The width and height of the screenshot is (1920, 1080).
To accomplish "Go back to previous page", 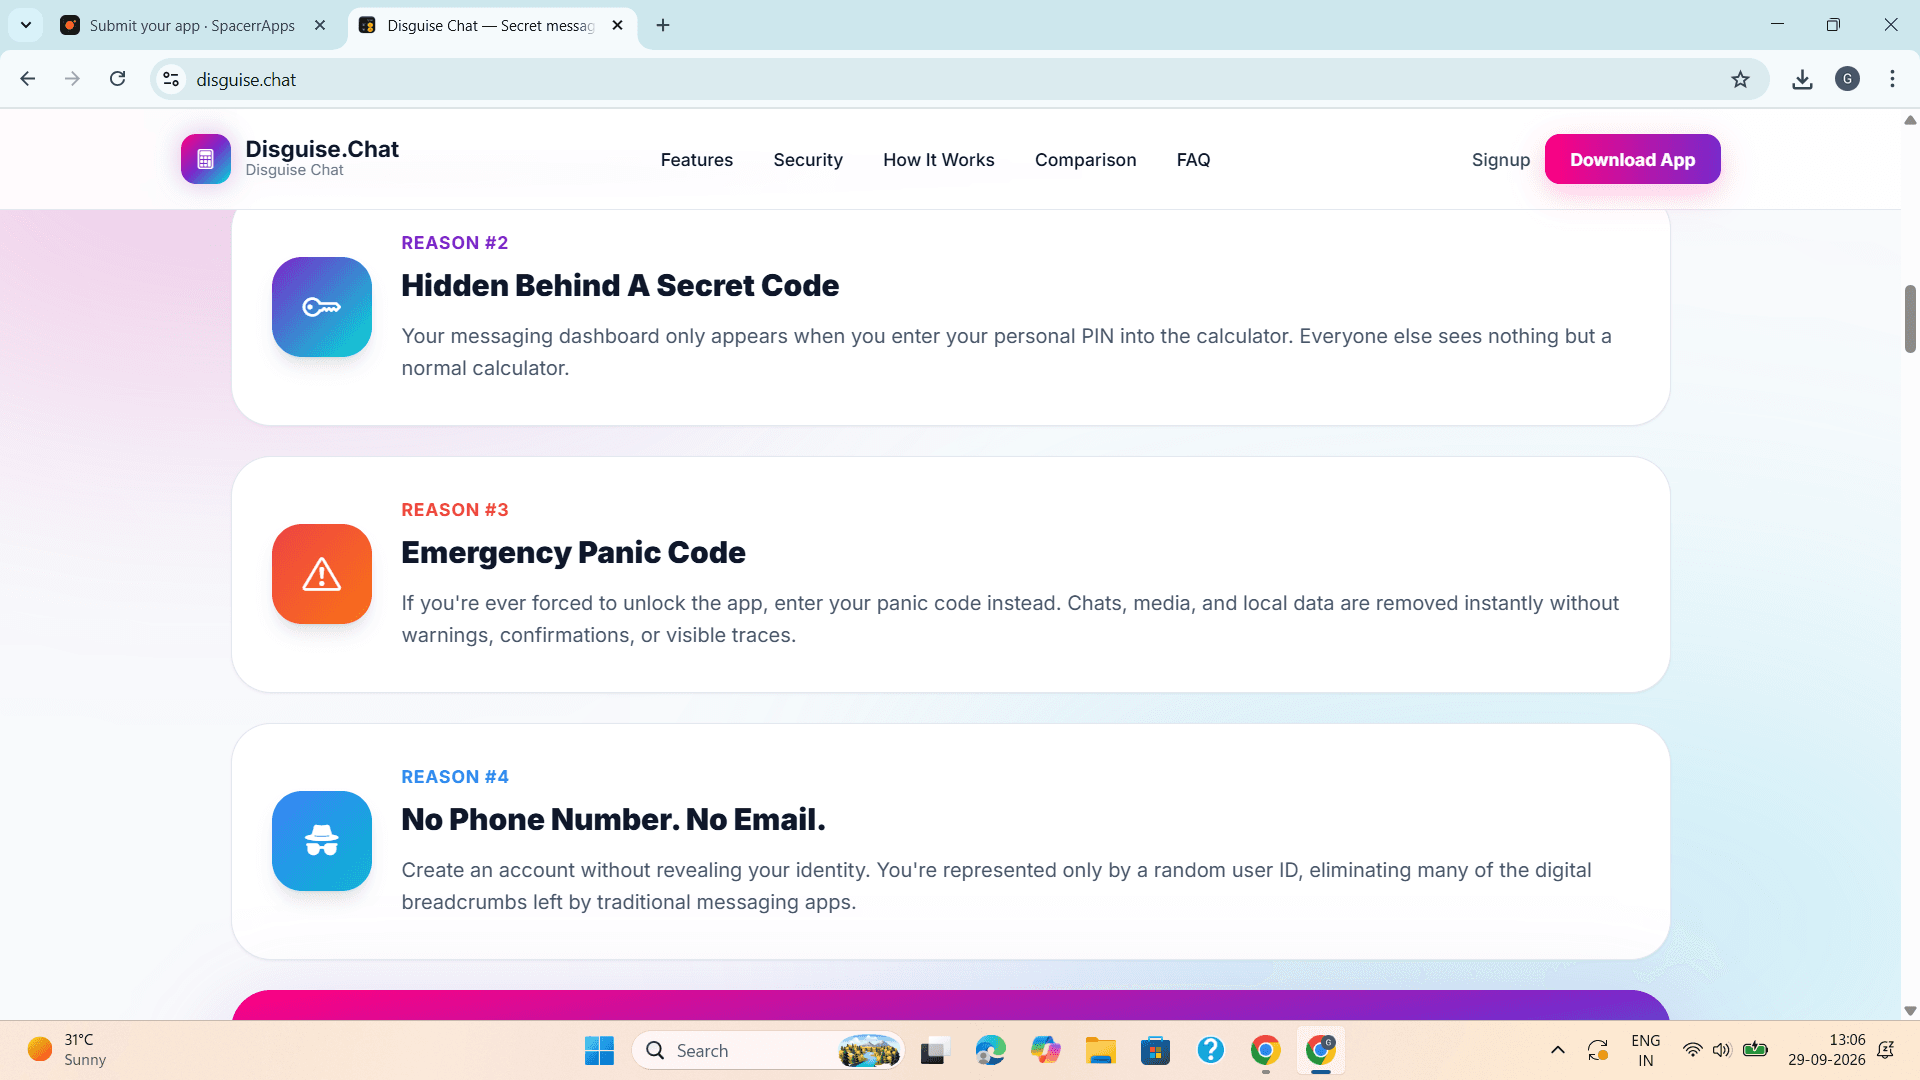I will click(28, 79).
